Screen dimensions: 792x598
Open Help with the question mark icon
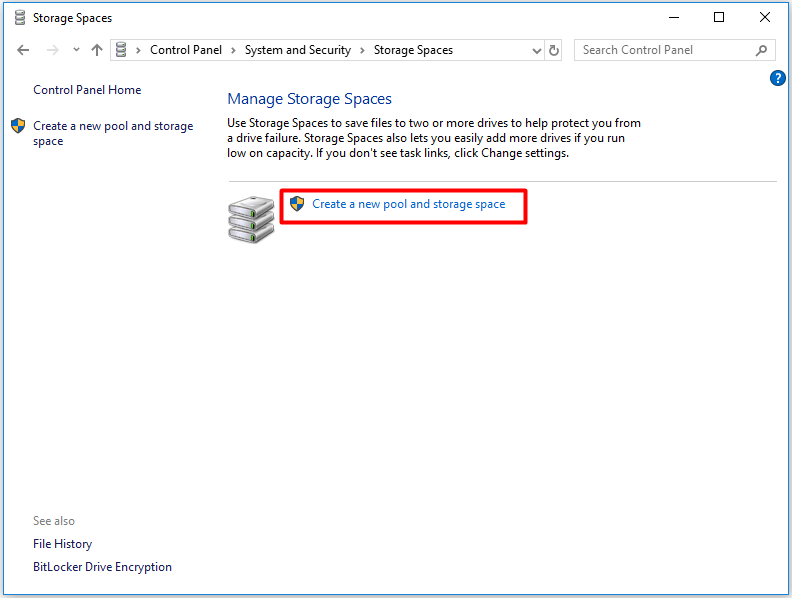777,78
